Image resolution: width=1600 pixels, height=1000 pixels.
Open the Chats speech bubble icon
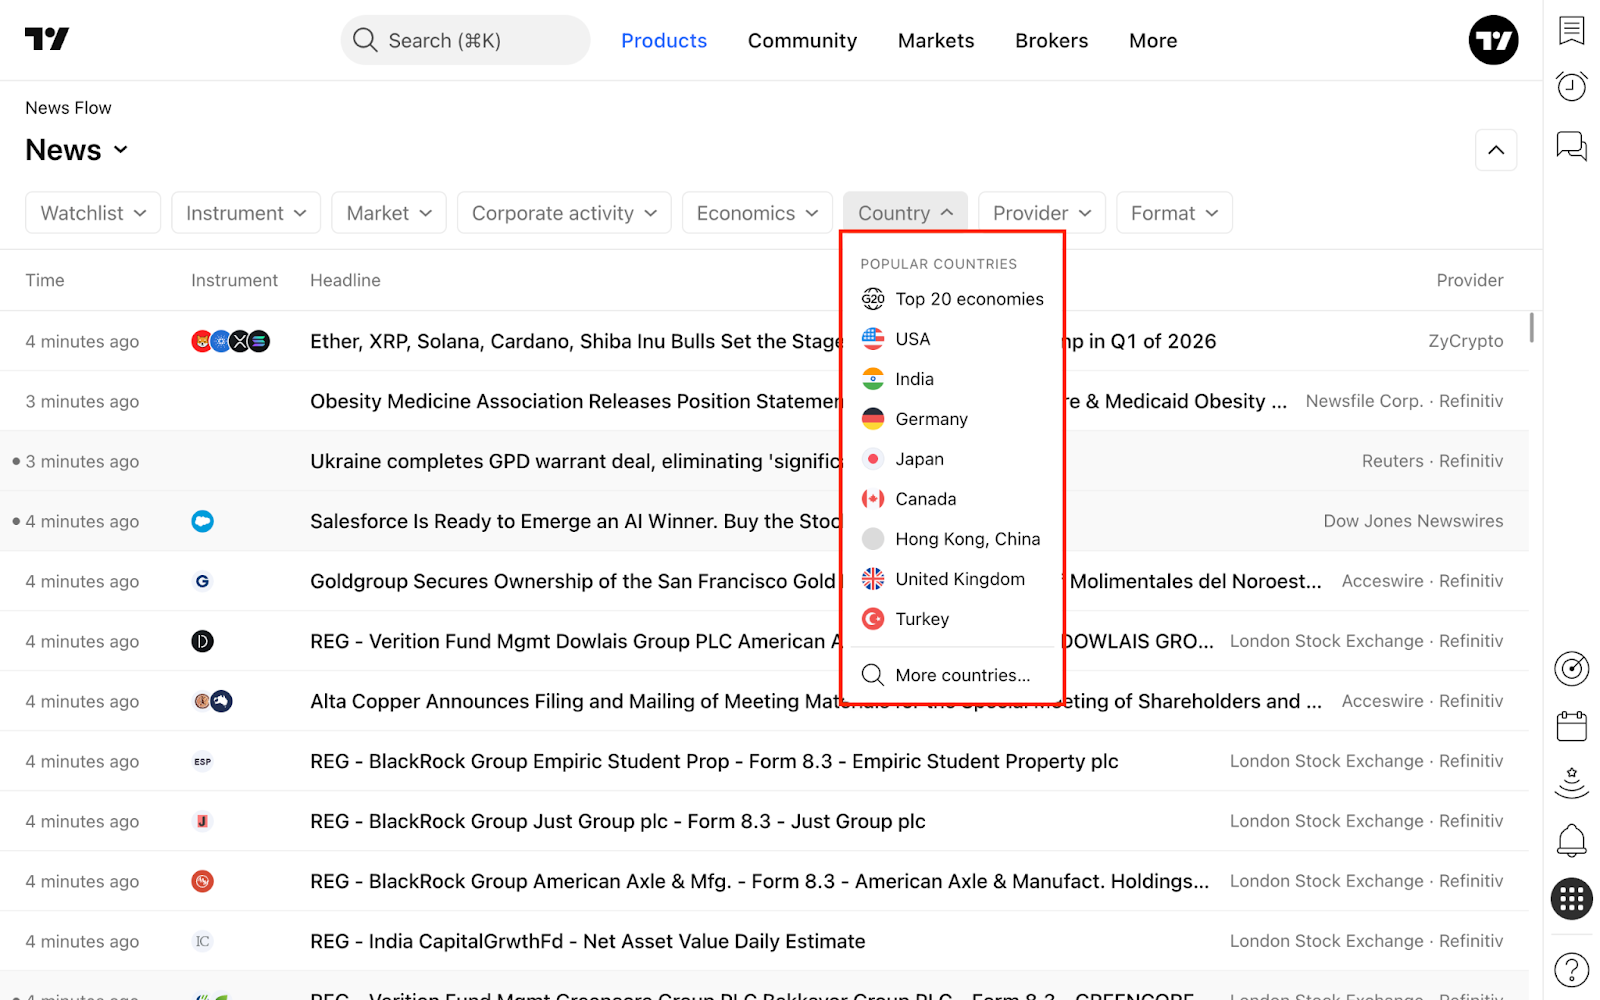1572,146
